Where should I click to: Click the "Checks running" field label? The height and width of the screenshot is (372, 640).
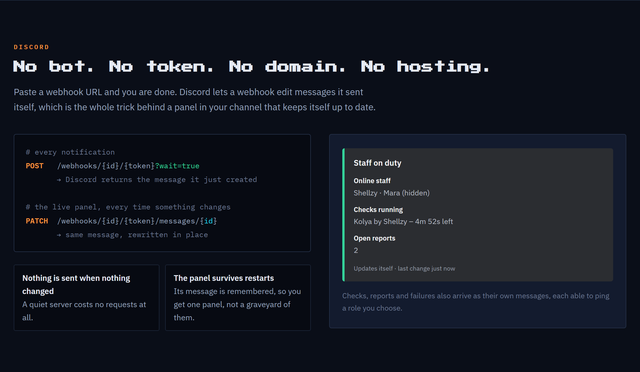coord(378,209)
